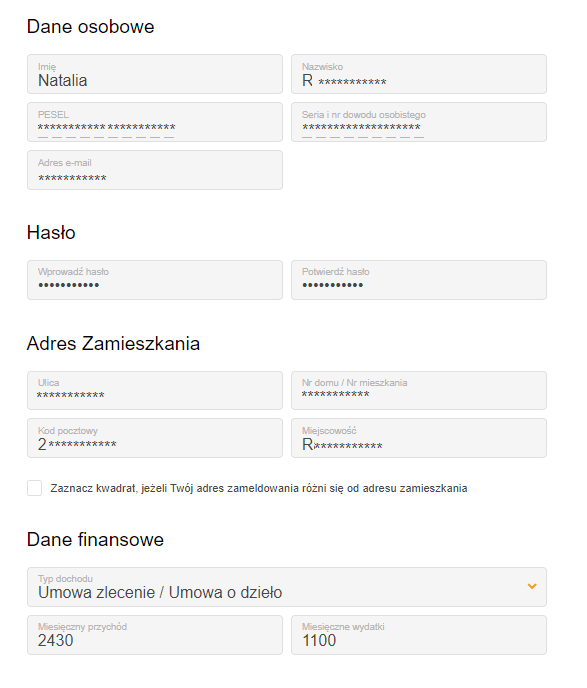This screenshot has height=688, width=587.
Task: Tick the different registered address checkbox
Action: click(35, 488)
